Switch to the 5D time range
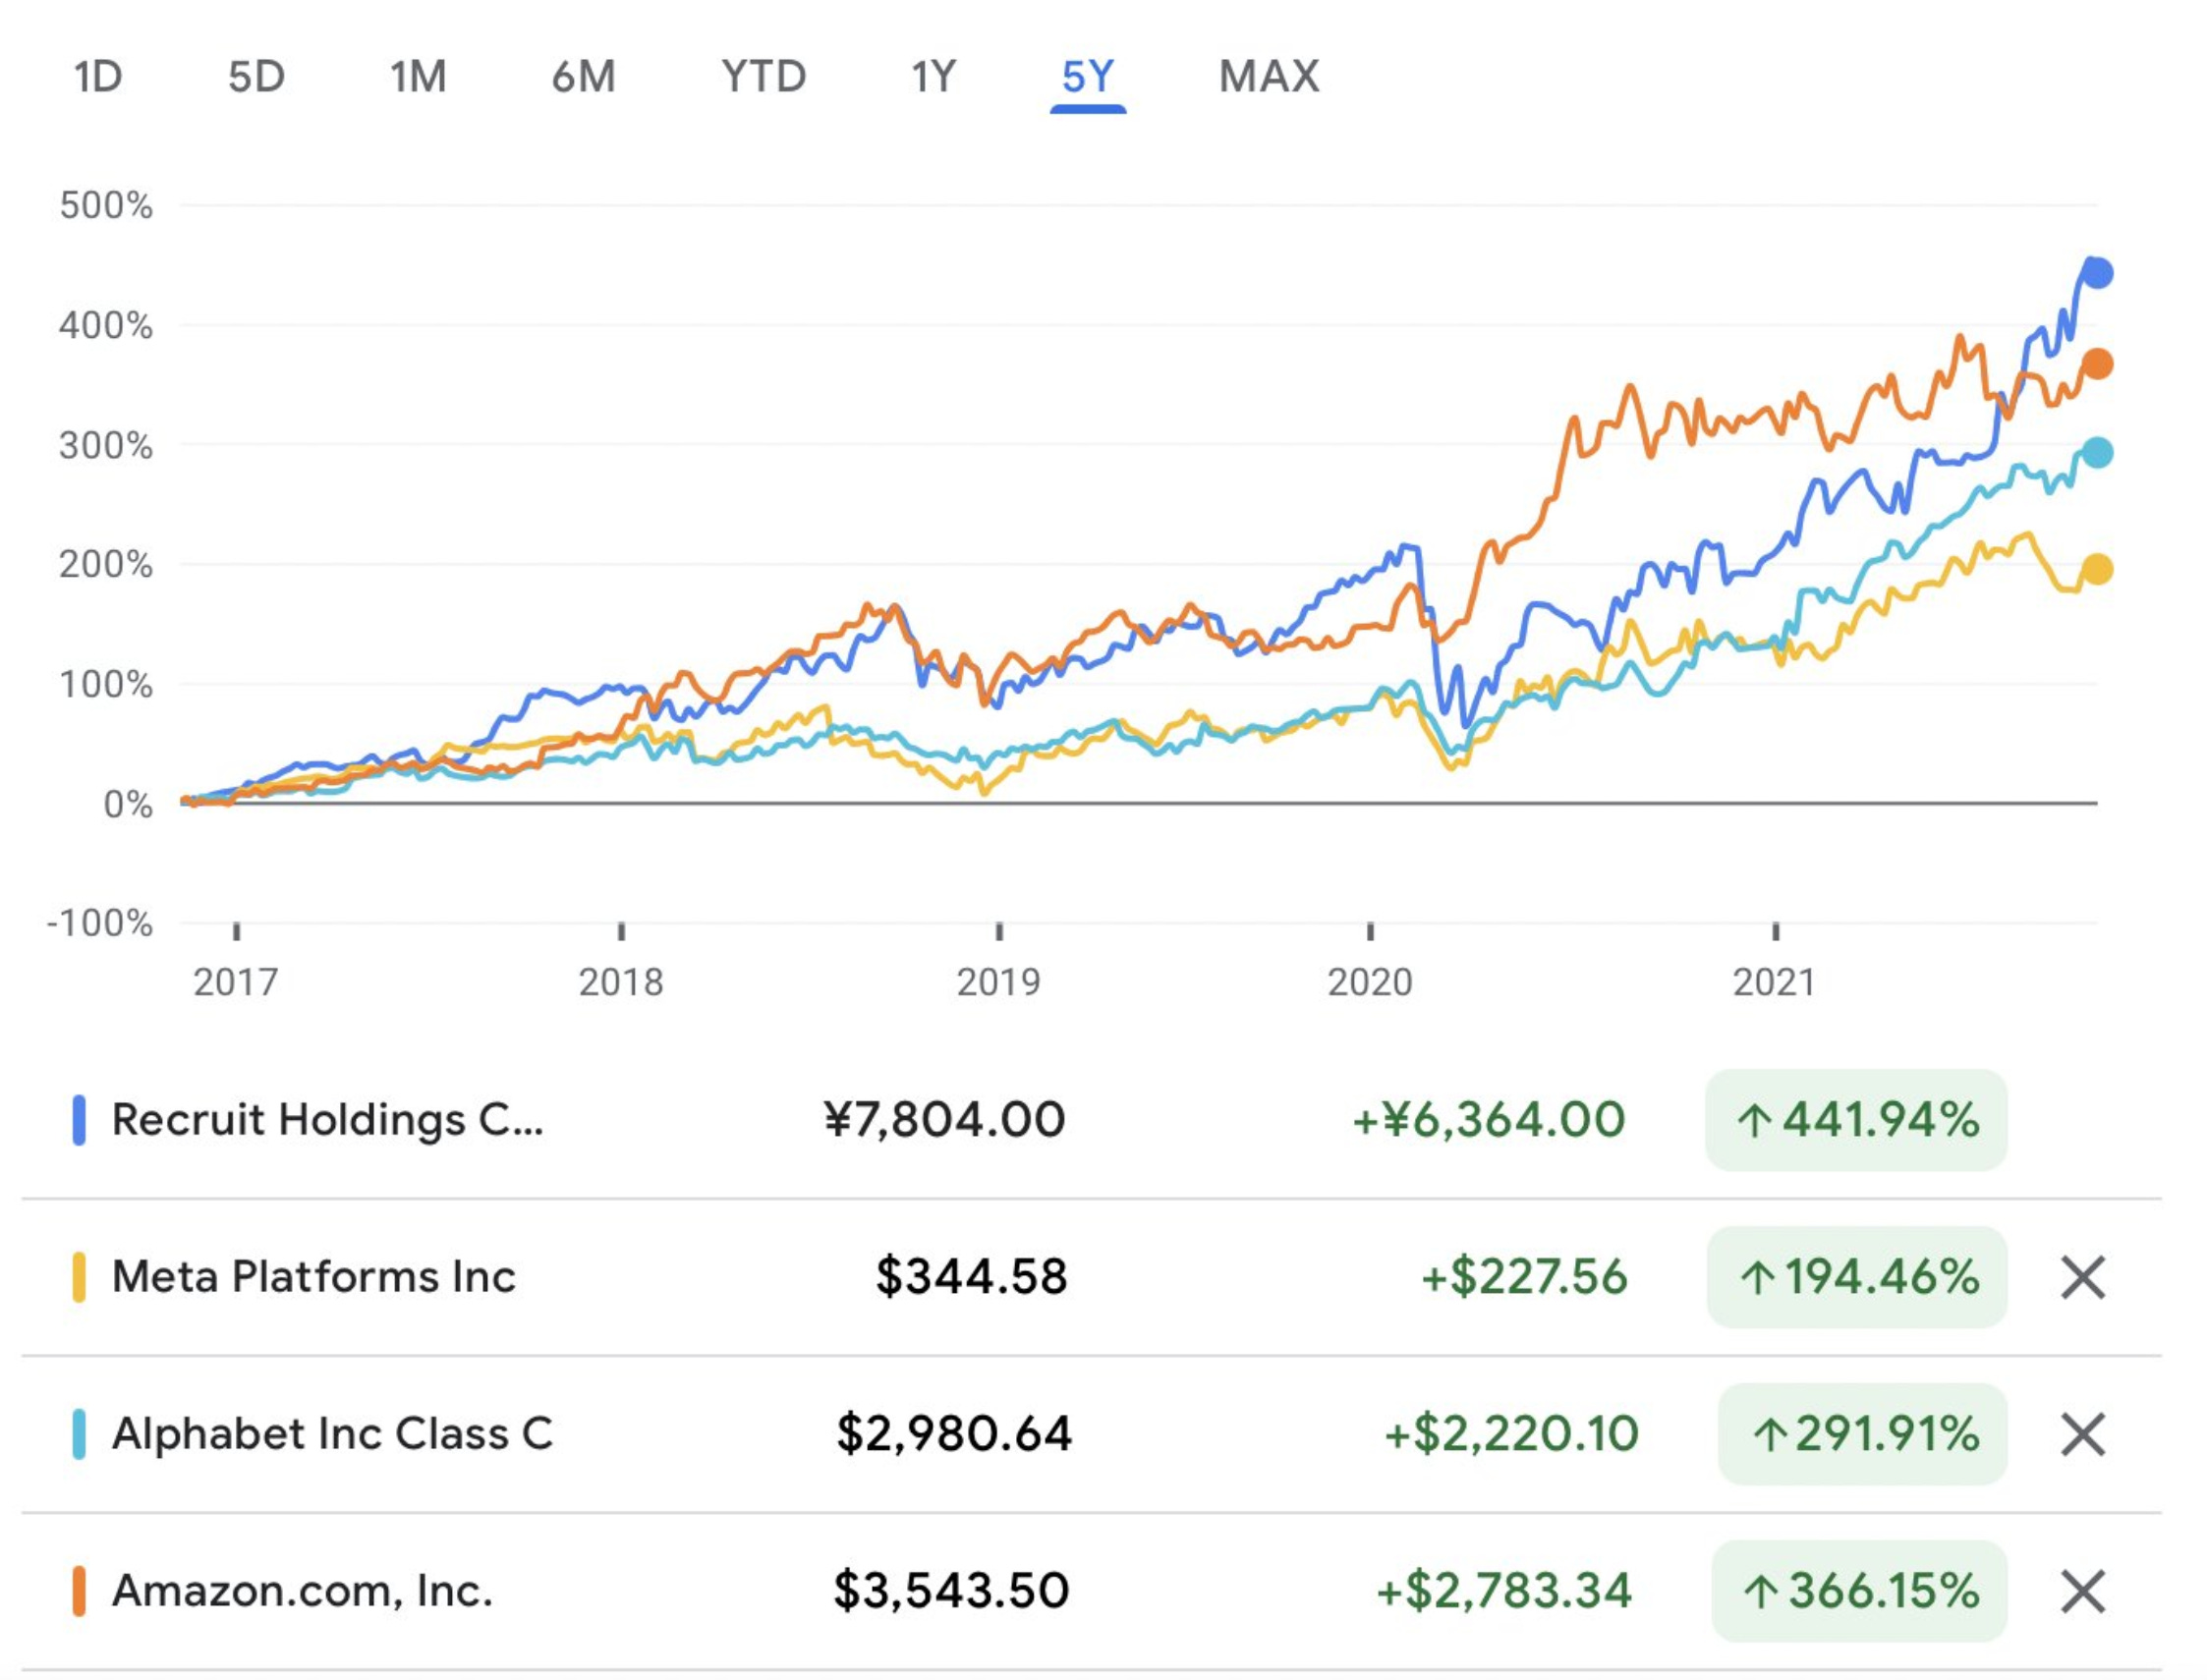 pyautogui.click(x=256, y=77)
